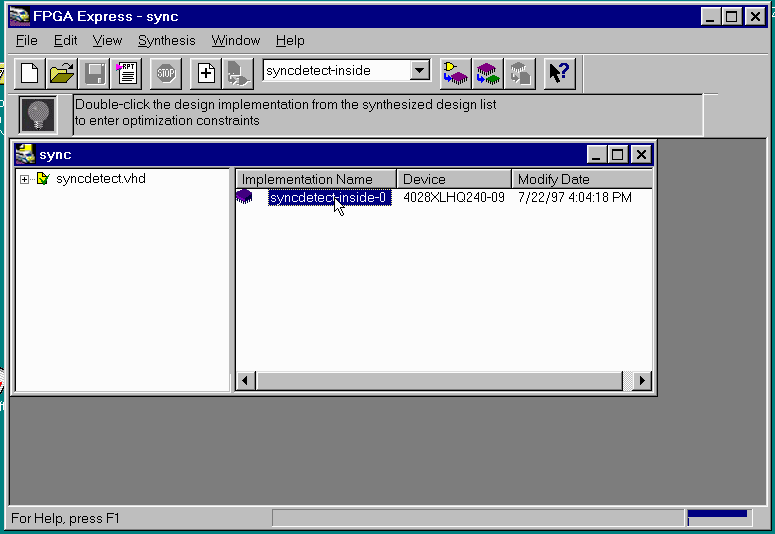Click the add source file plus icon

[x=206, y=73]
